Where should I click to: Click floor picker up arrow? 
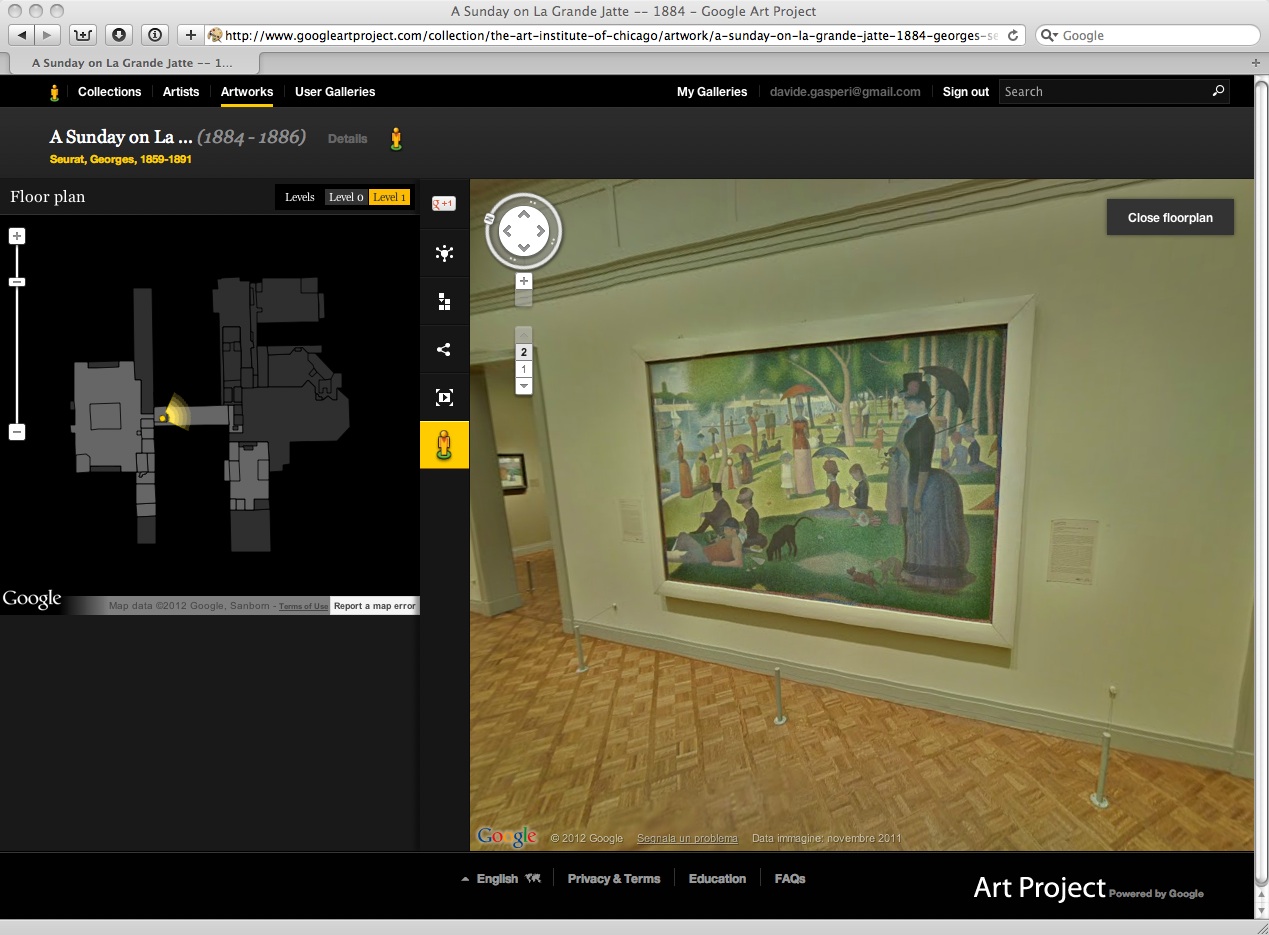pos(523,335)
